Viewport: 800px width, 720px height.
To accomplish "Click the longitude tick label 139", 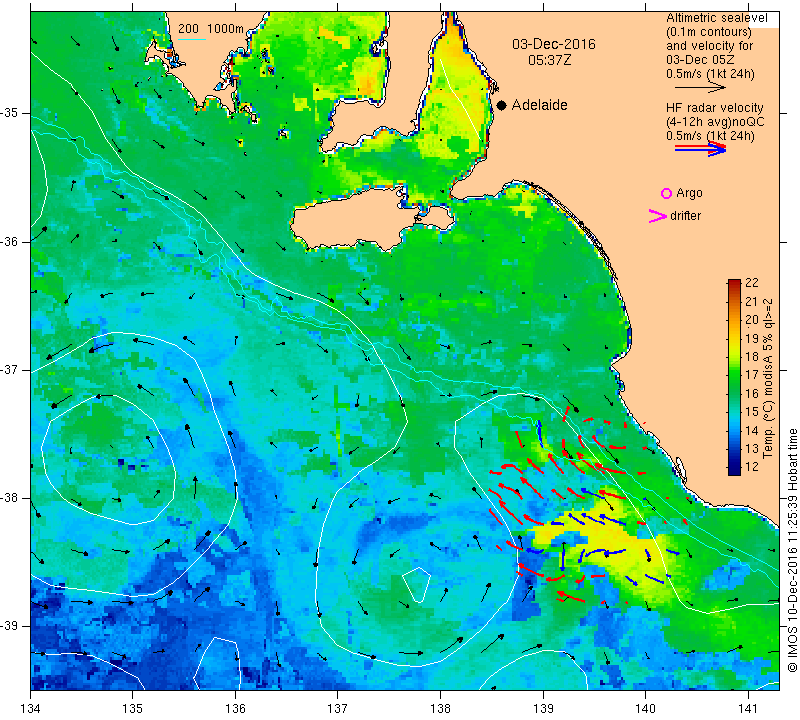I will coord(543,709).
